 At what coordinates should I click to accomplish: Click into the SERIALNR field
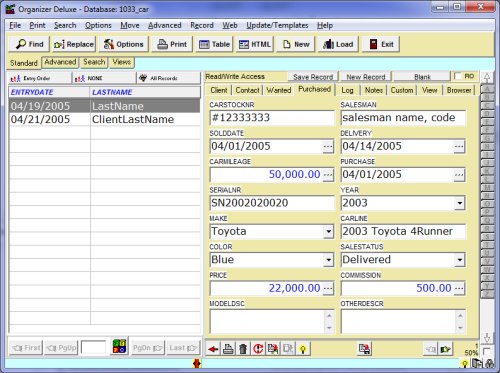click(272, 203)
